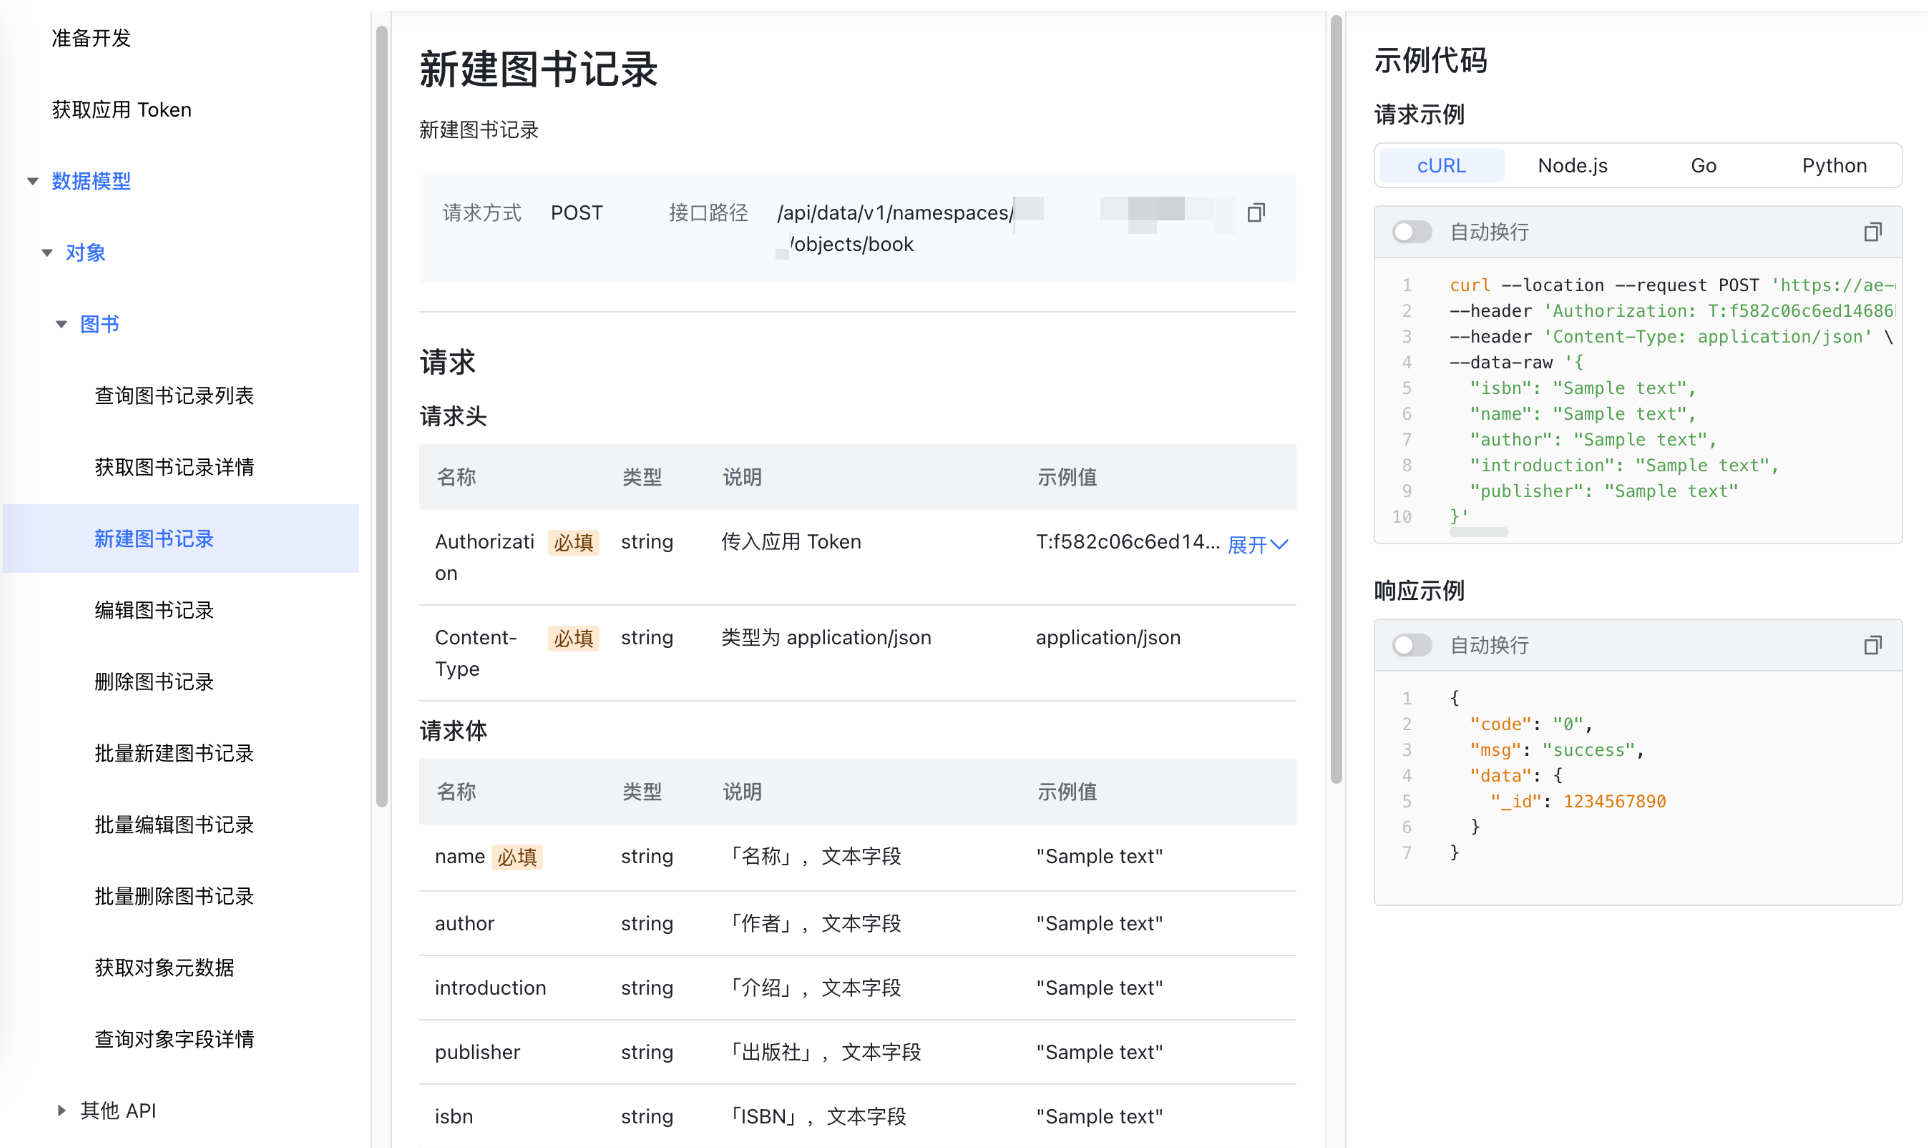Click the 响应示例 heading
This screenshot has width=1927, height=1148.
[x=1419, y=591]
